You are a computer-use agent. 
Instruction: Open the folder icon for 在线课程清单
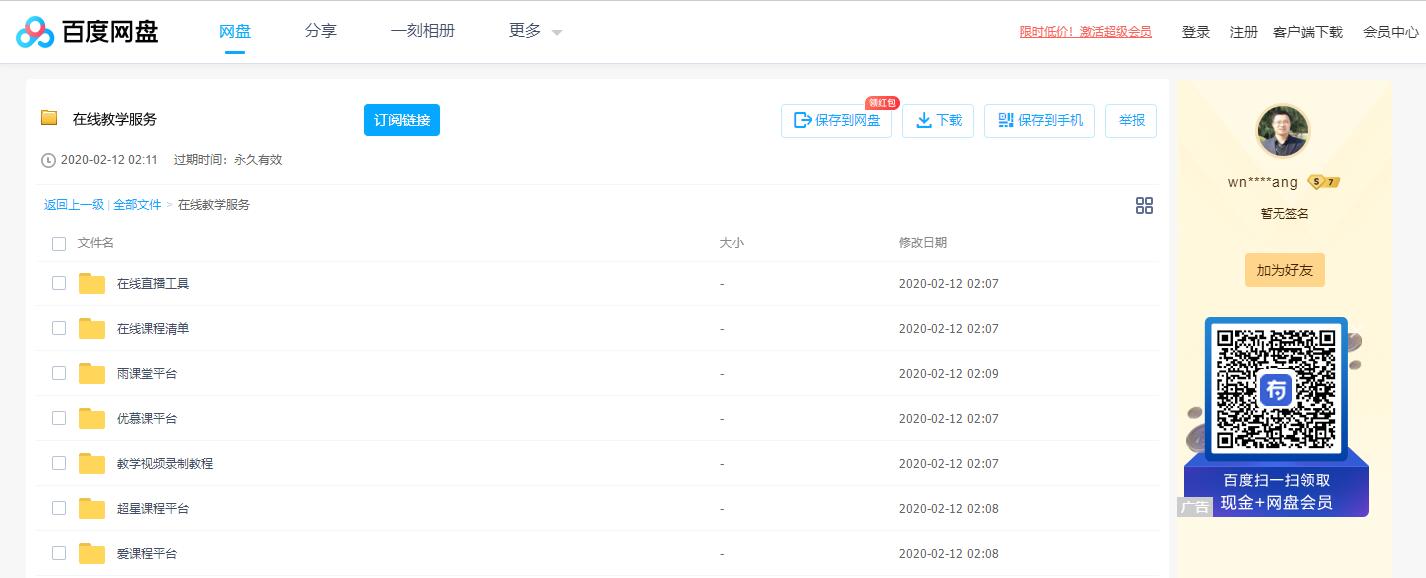[92, 329]
